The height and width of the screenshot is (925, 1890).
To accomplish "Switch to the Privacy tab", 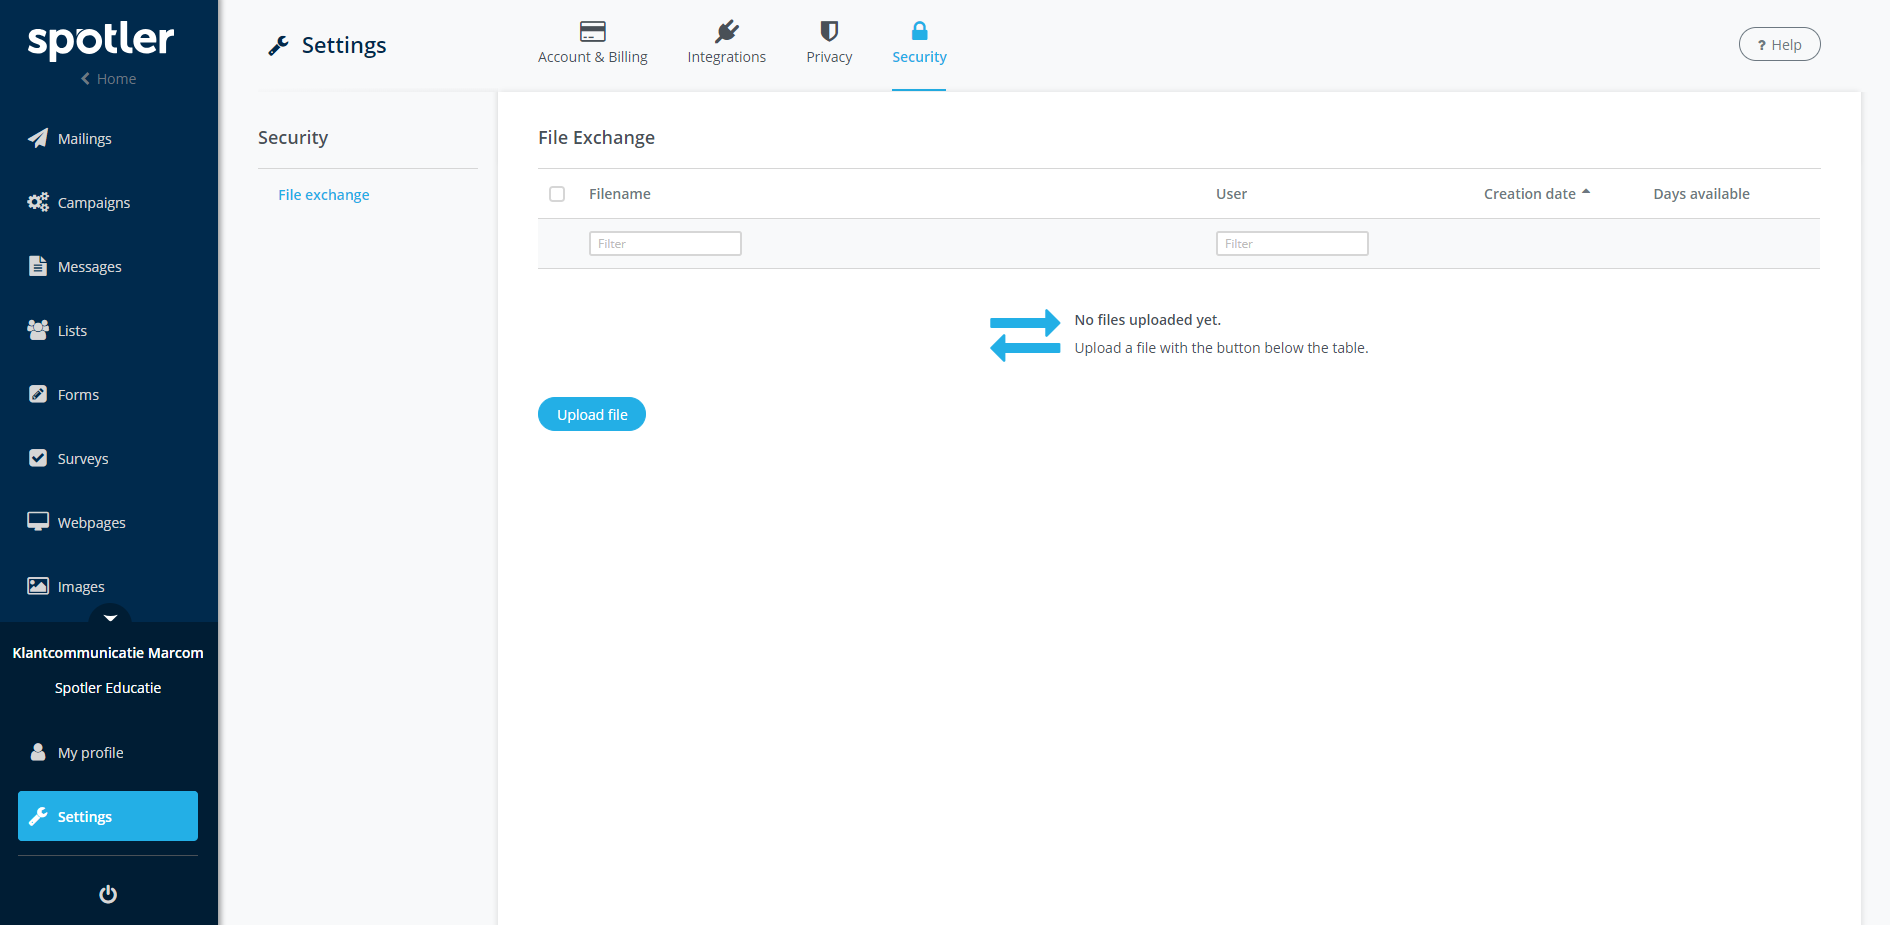I will point(829,44).
